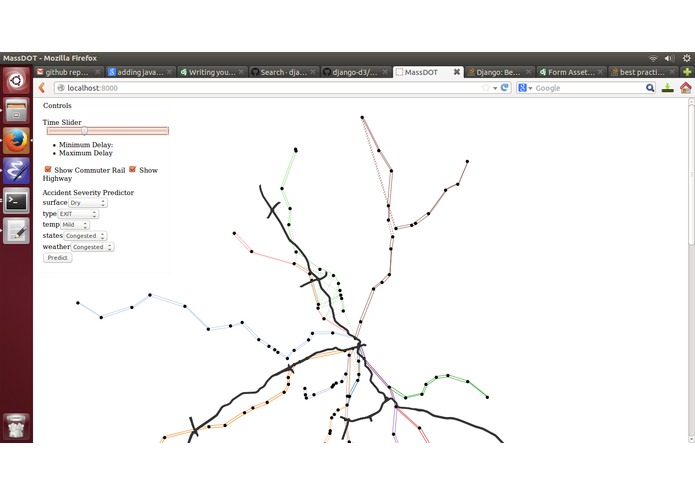695x494 pixels.
Task: Go to the Firefox home page icon
Action: [x=685, y=88]
